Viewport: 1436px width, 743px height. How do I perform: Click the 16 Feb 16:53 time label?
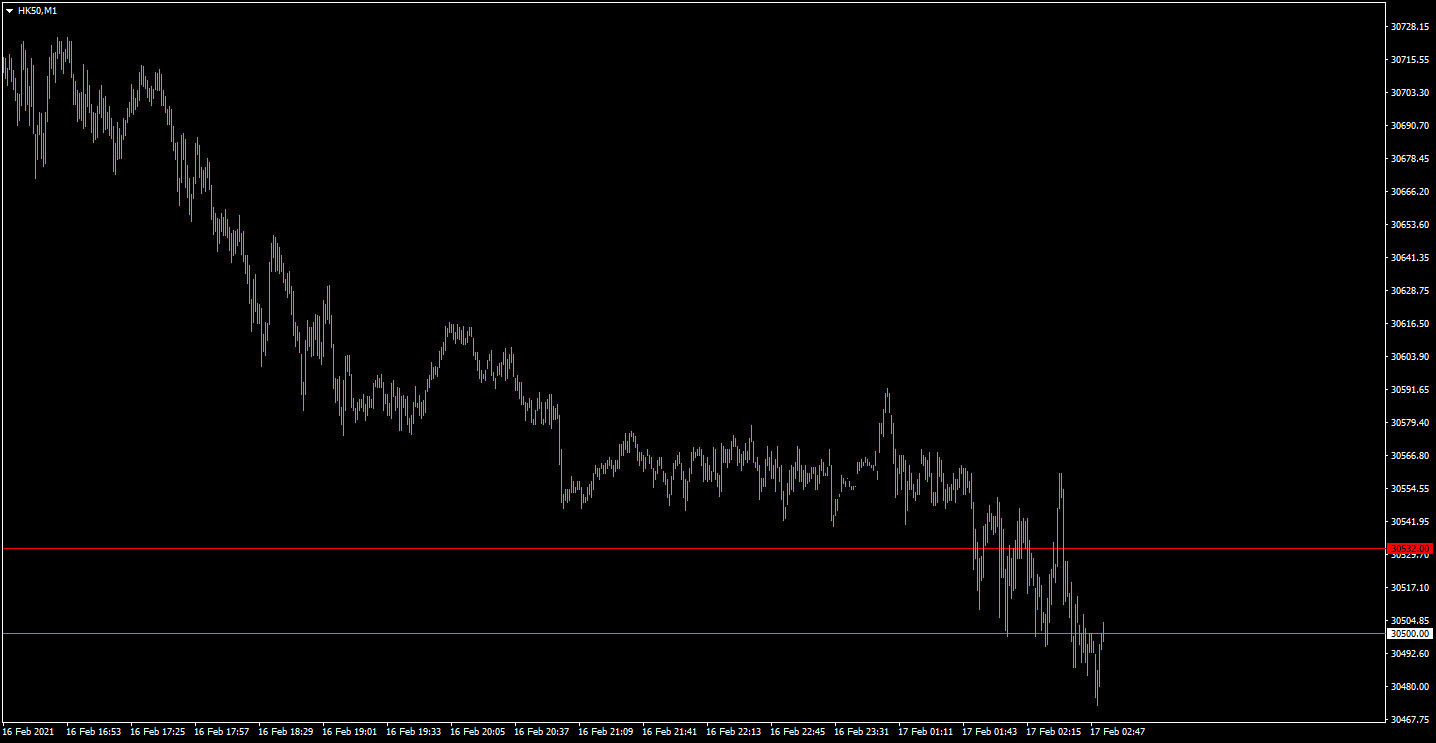click(93, 732)
